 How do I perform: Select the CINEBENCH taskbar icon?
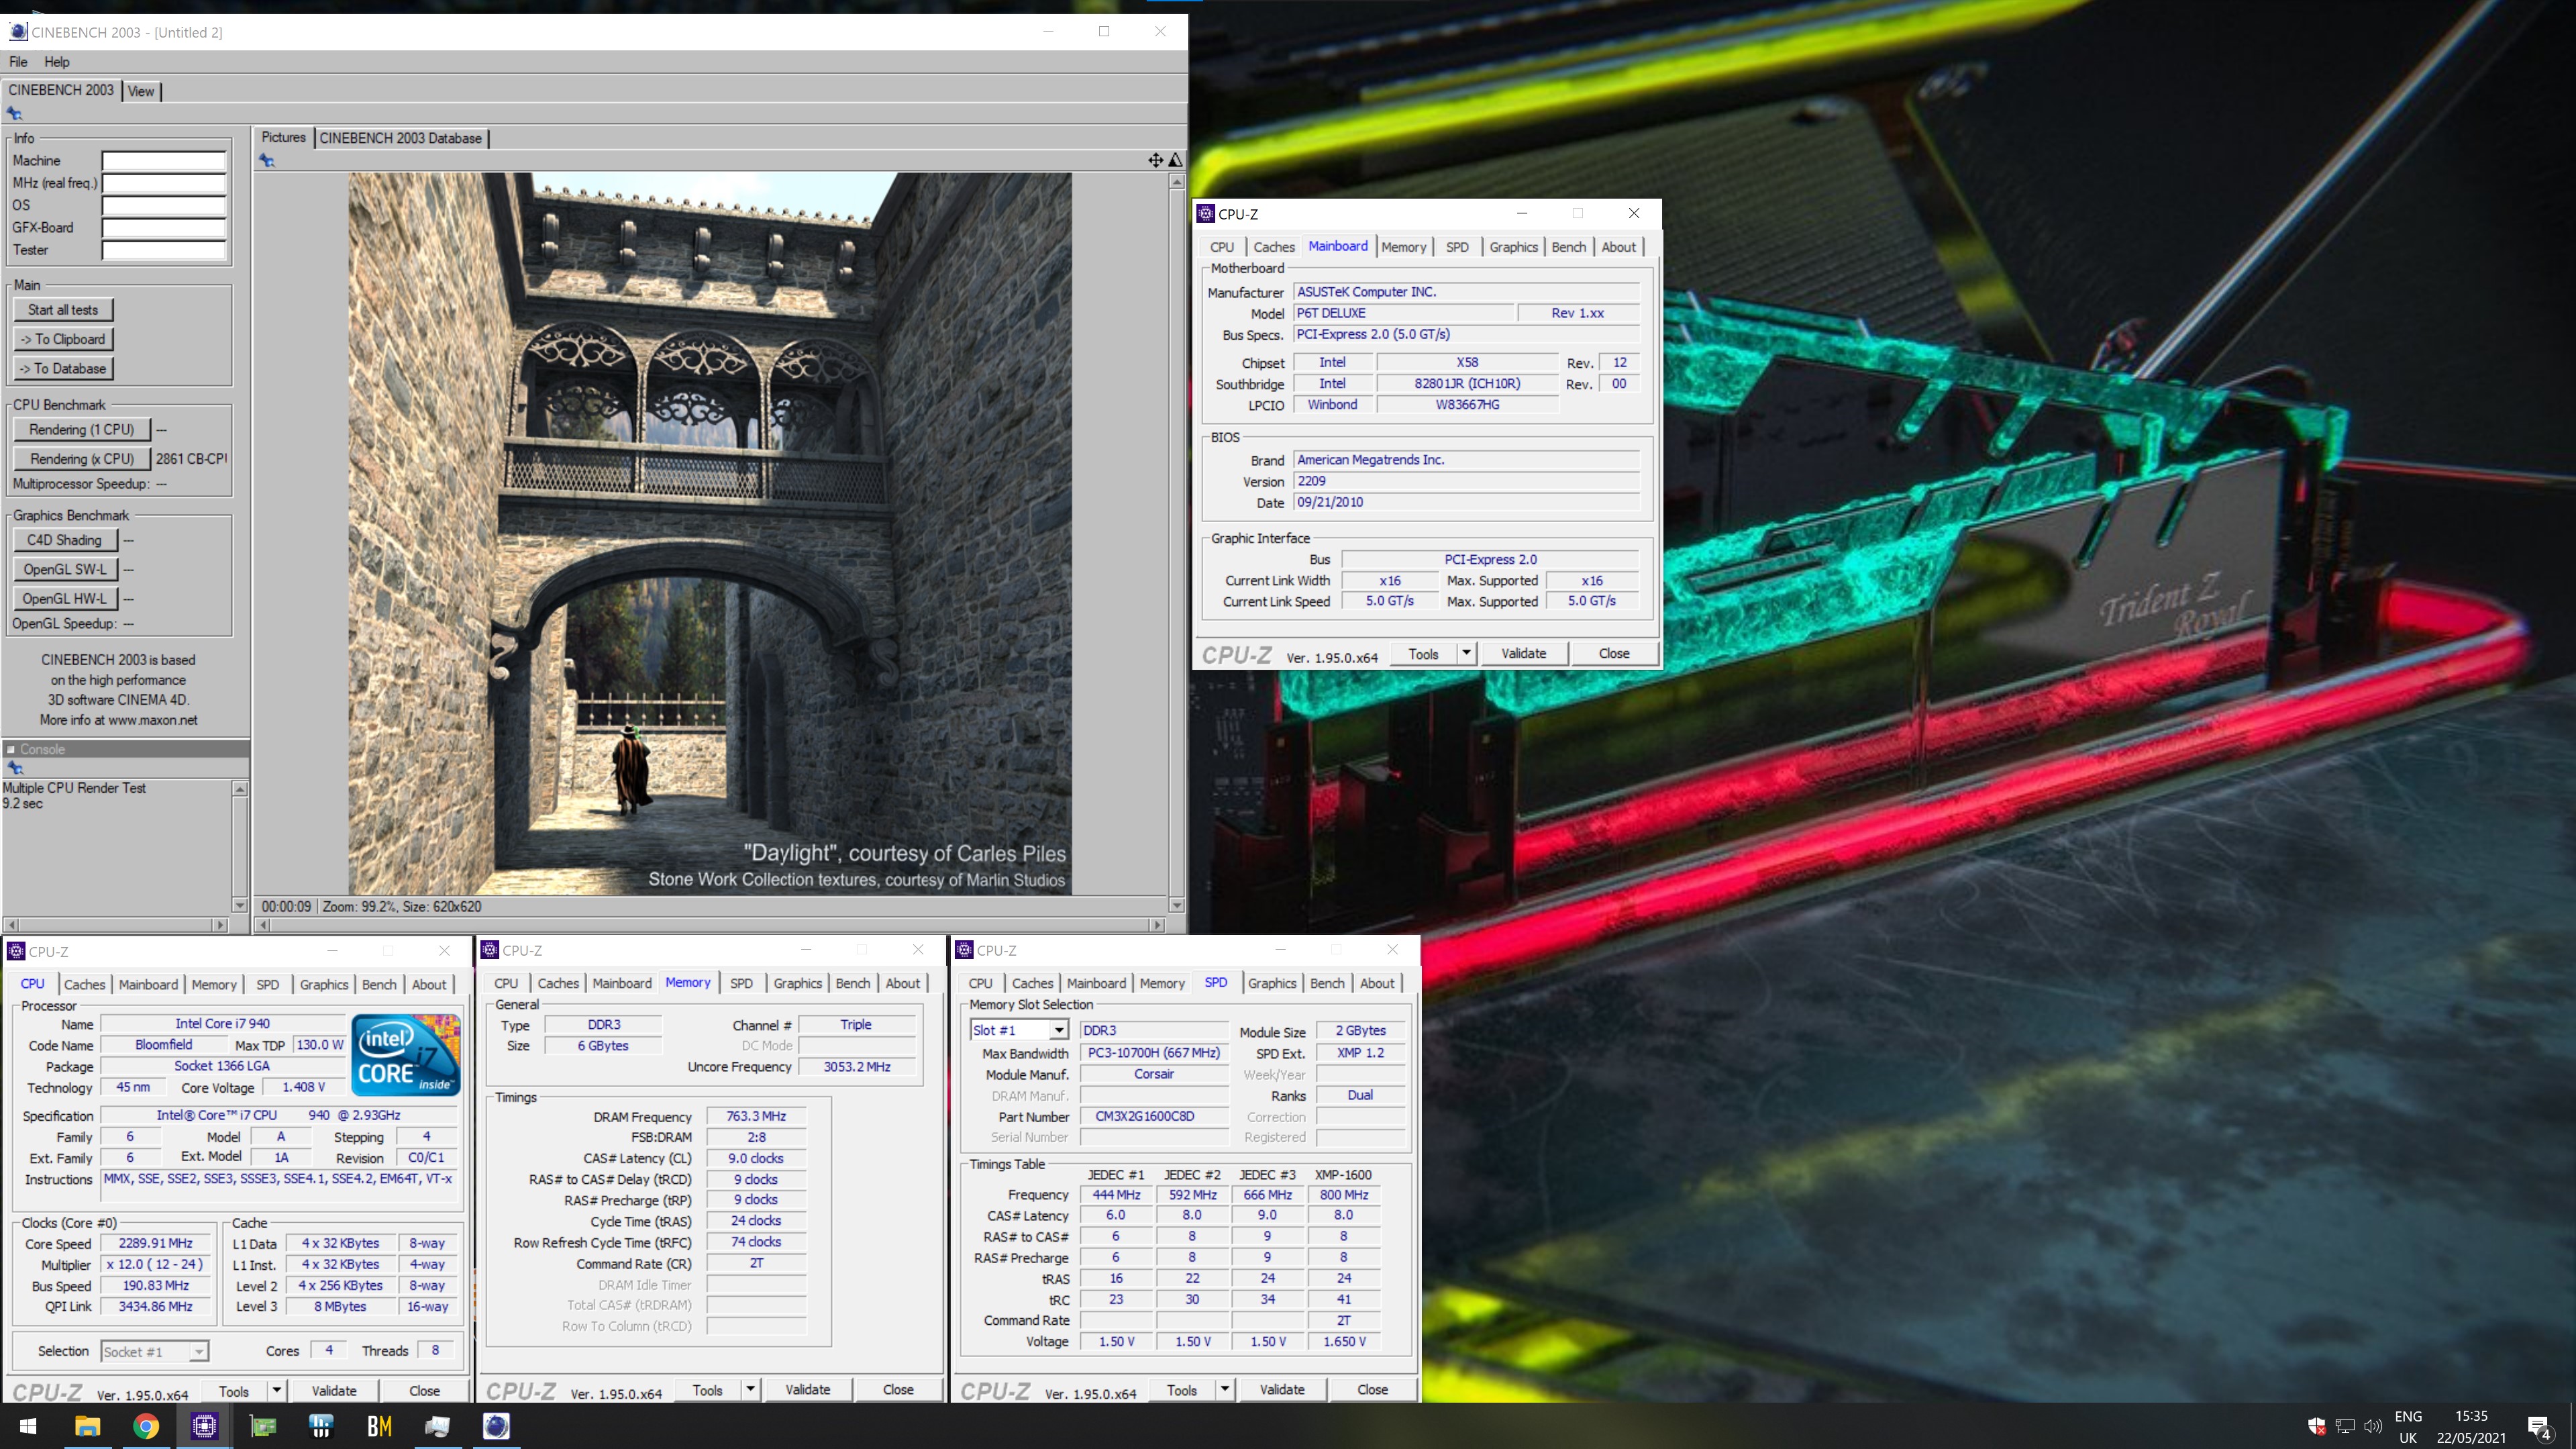tap(496, 1426)
